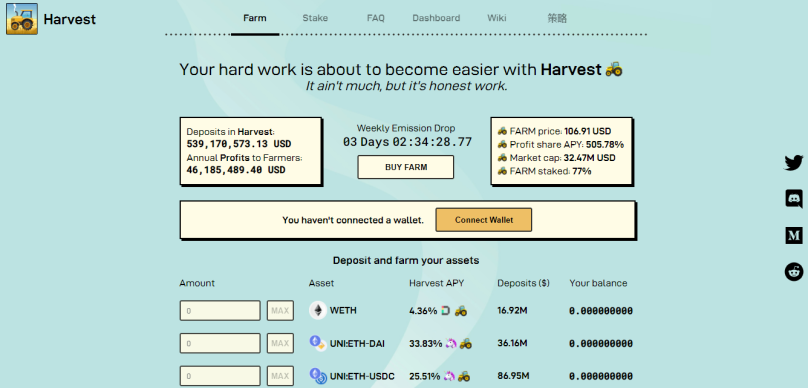This screenshot has height=388, width=808.
Task: Click the tractor emoji beside the headline
Action: [x=614, y=69]
